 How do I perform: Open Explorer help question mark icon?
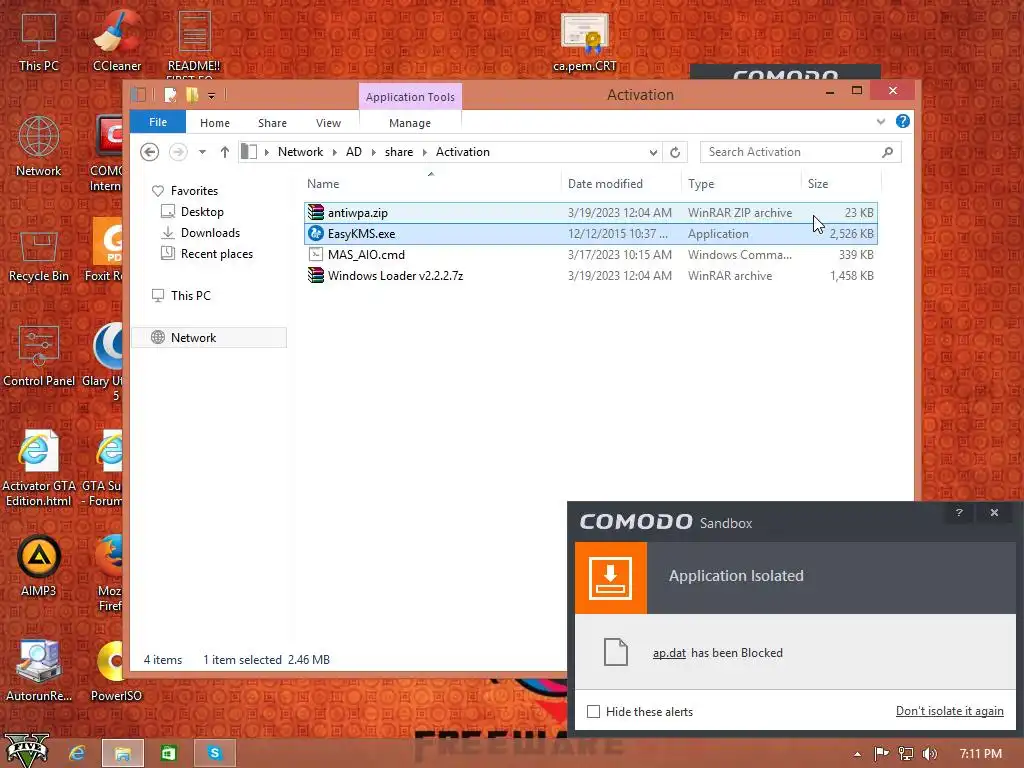tap(903, 121)
